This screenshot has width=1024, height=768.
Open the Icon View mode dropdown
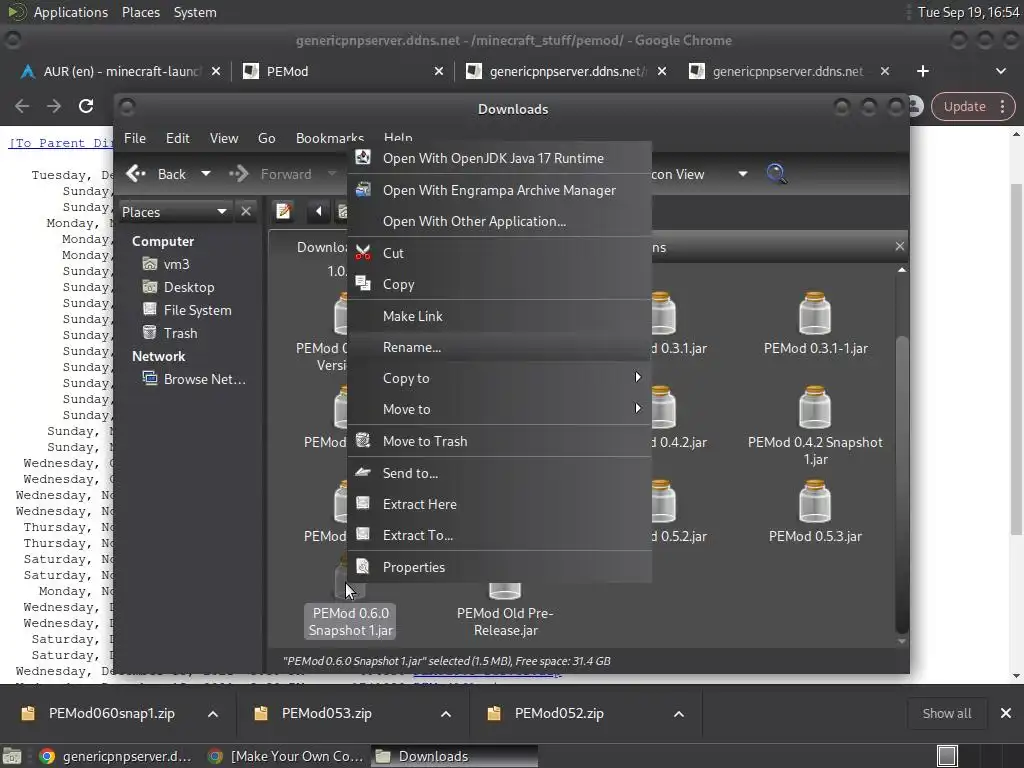pos(700,174)
